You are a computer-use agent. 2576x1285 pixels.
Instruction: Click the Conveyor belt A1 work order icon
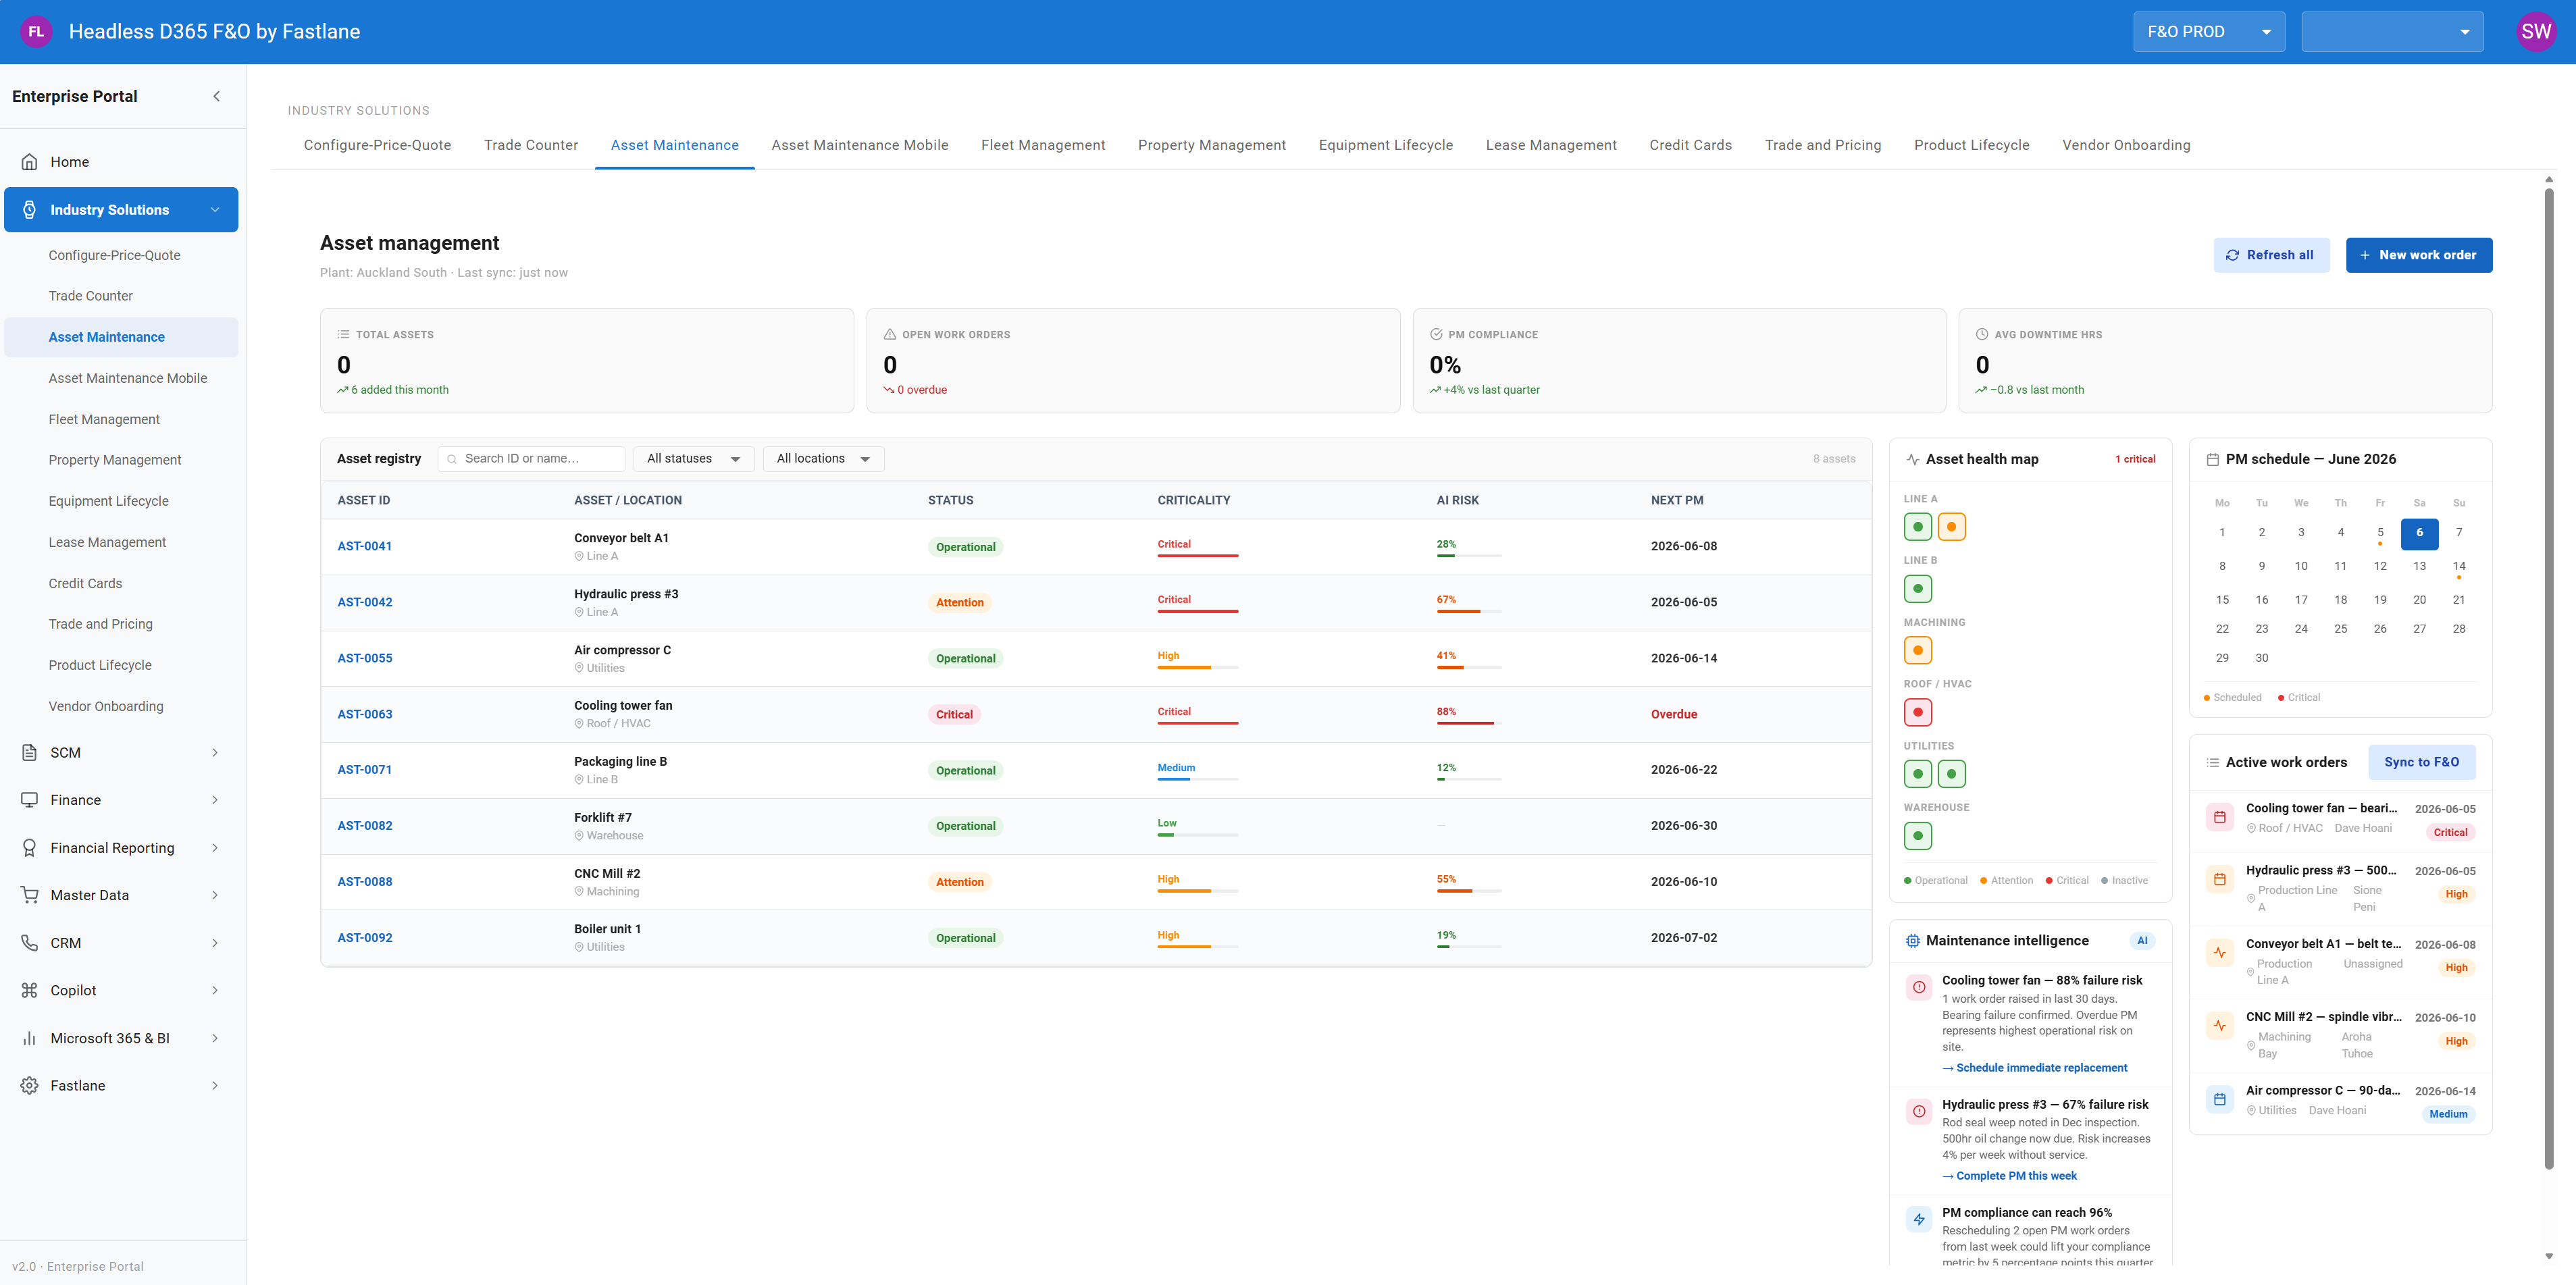pyautogui.click(x=2219, y=953)
